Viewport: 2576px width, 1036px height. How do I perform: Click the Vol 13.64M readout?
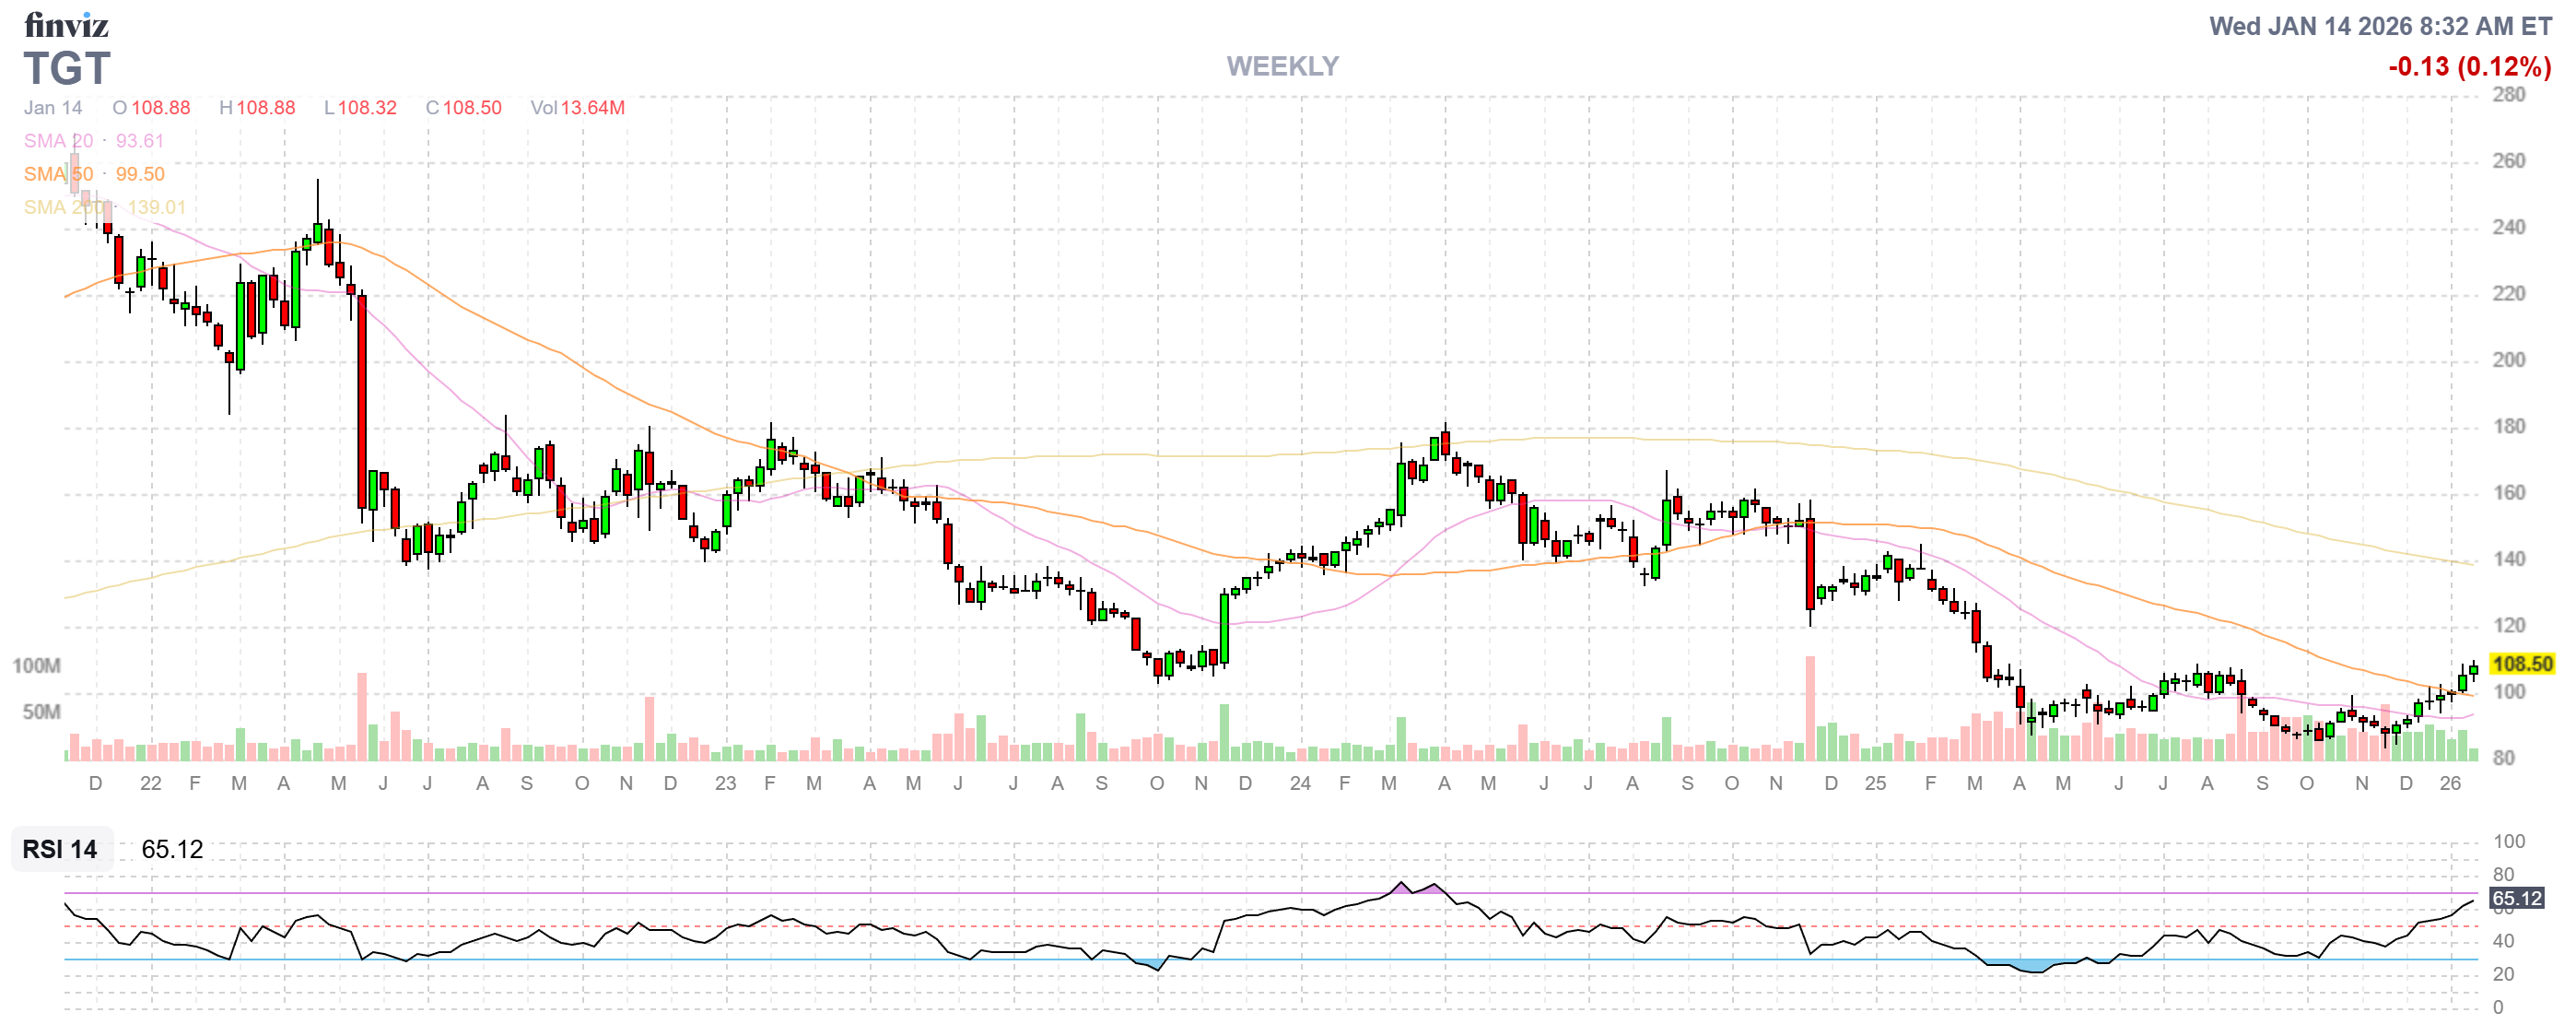(577, 108)
